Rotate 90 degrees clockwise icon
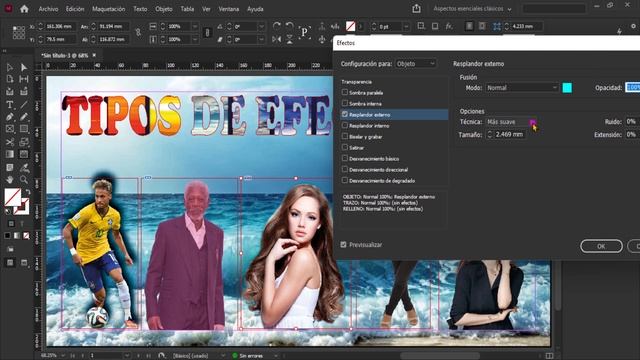Screen dimensions: 640x360 coord(276,26)
